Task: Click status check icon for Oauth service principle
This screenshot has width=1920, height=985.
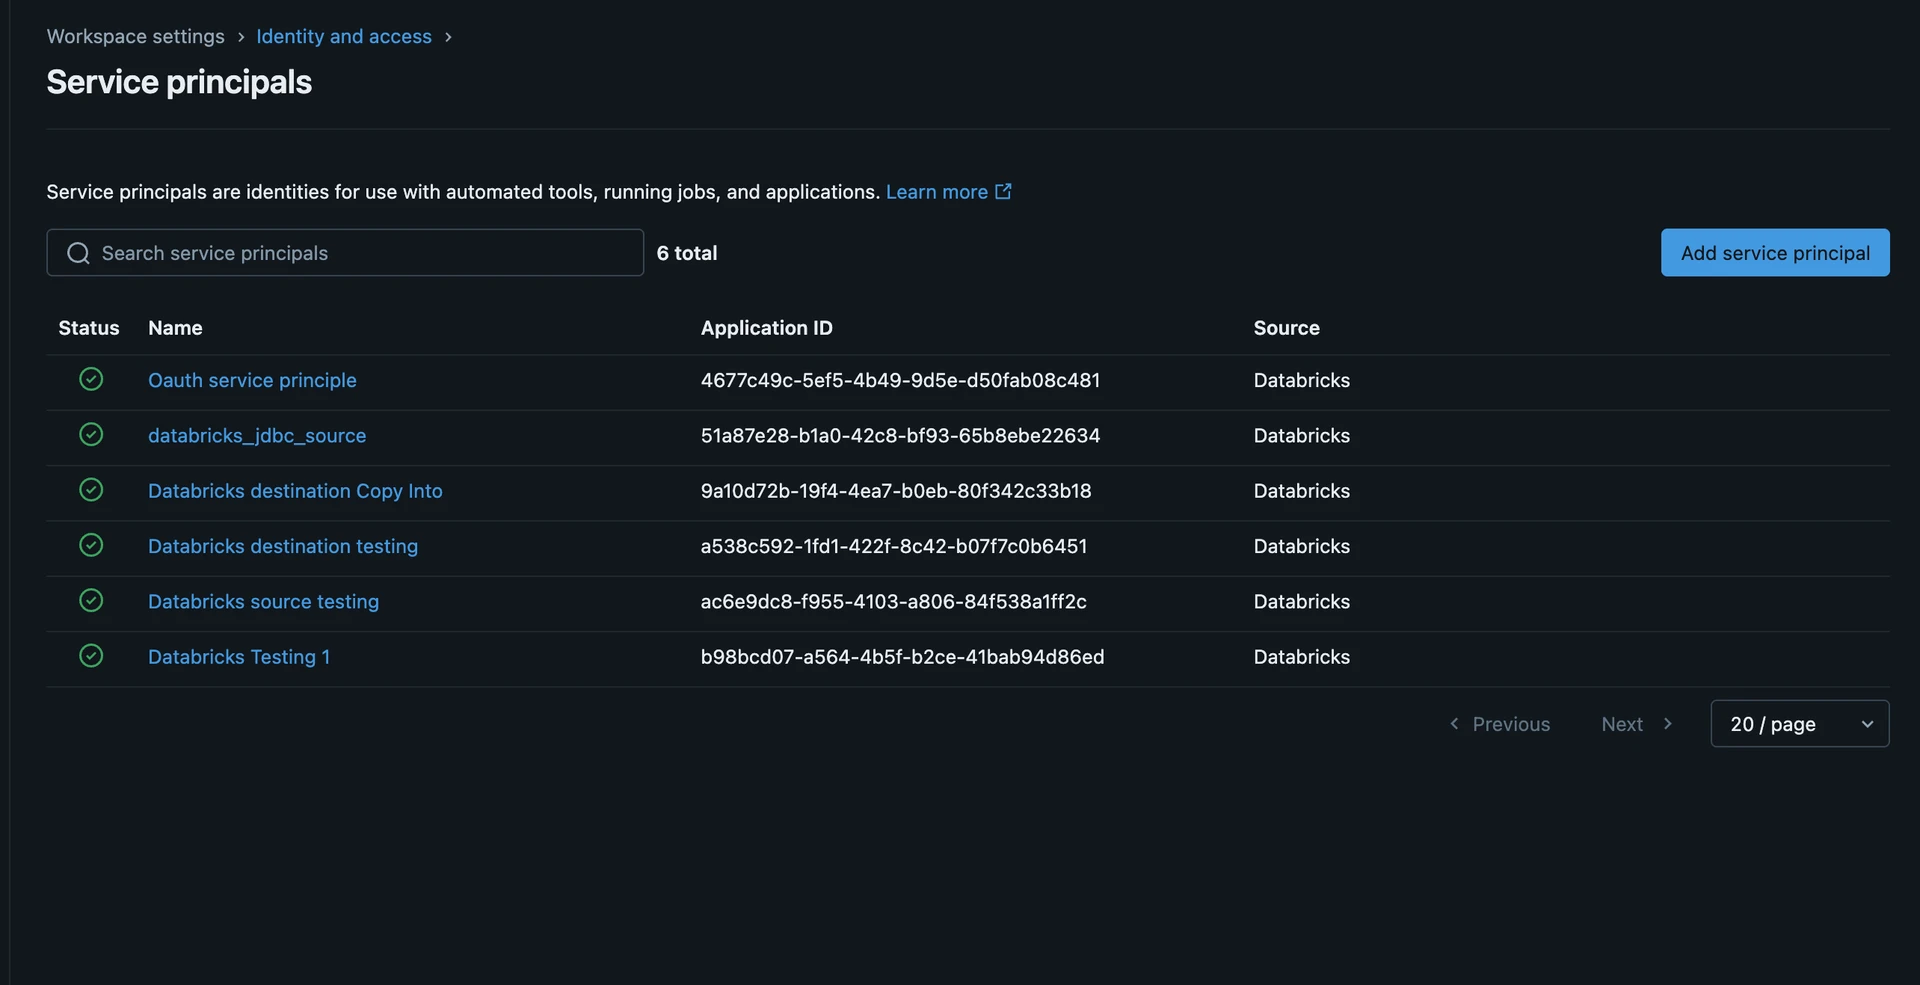Action: [x=91, y=379]
